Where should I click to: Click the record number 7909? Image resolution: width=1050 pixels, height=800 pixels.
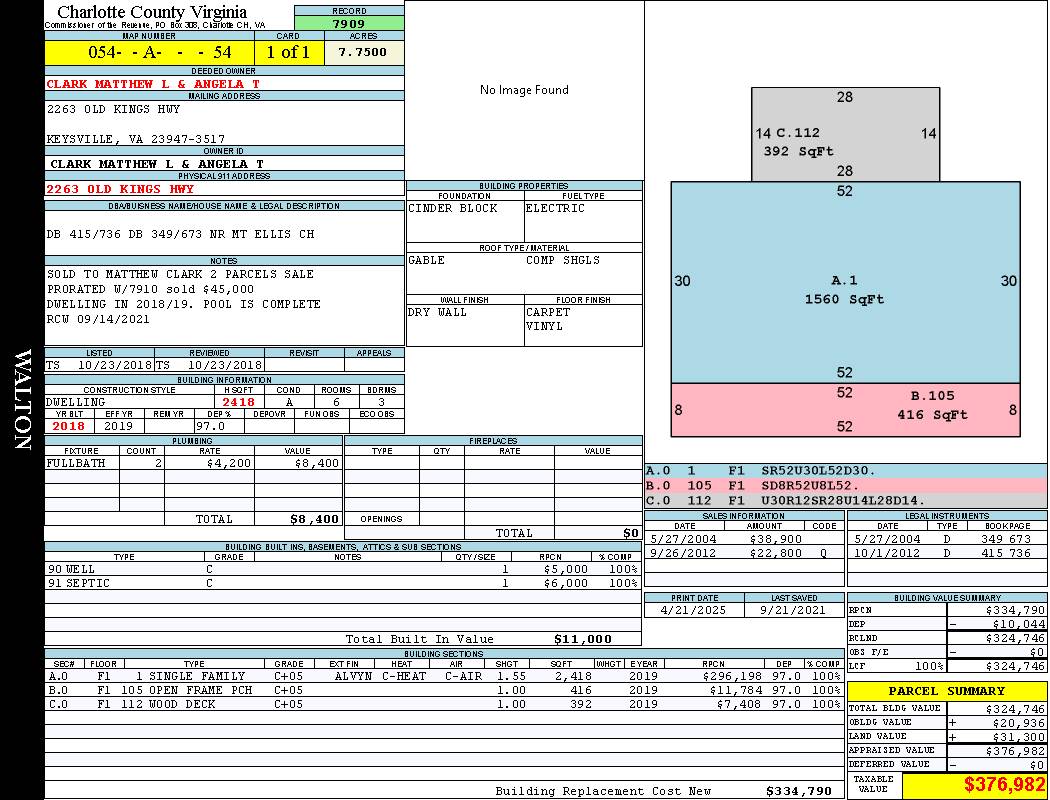(x=349, y=24)
